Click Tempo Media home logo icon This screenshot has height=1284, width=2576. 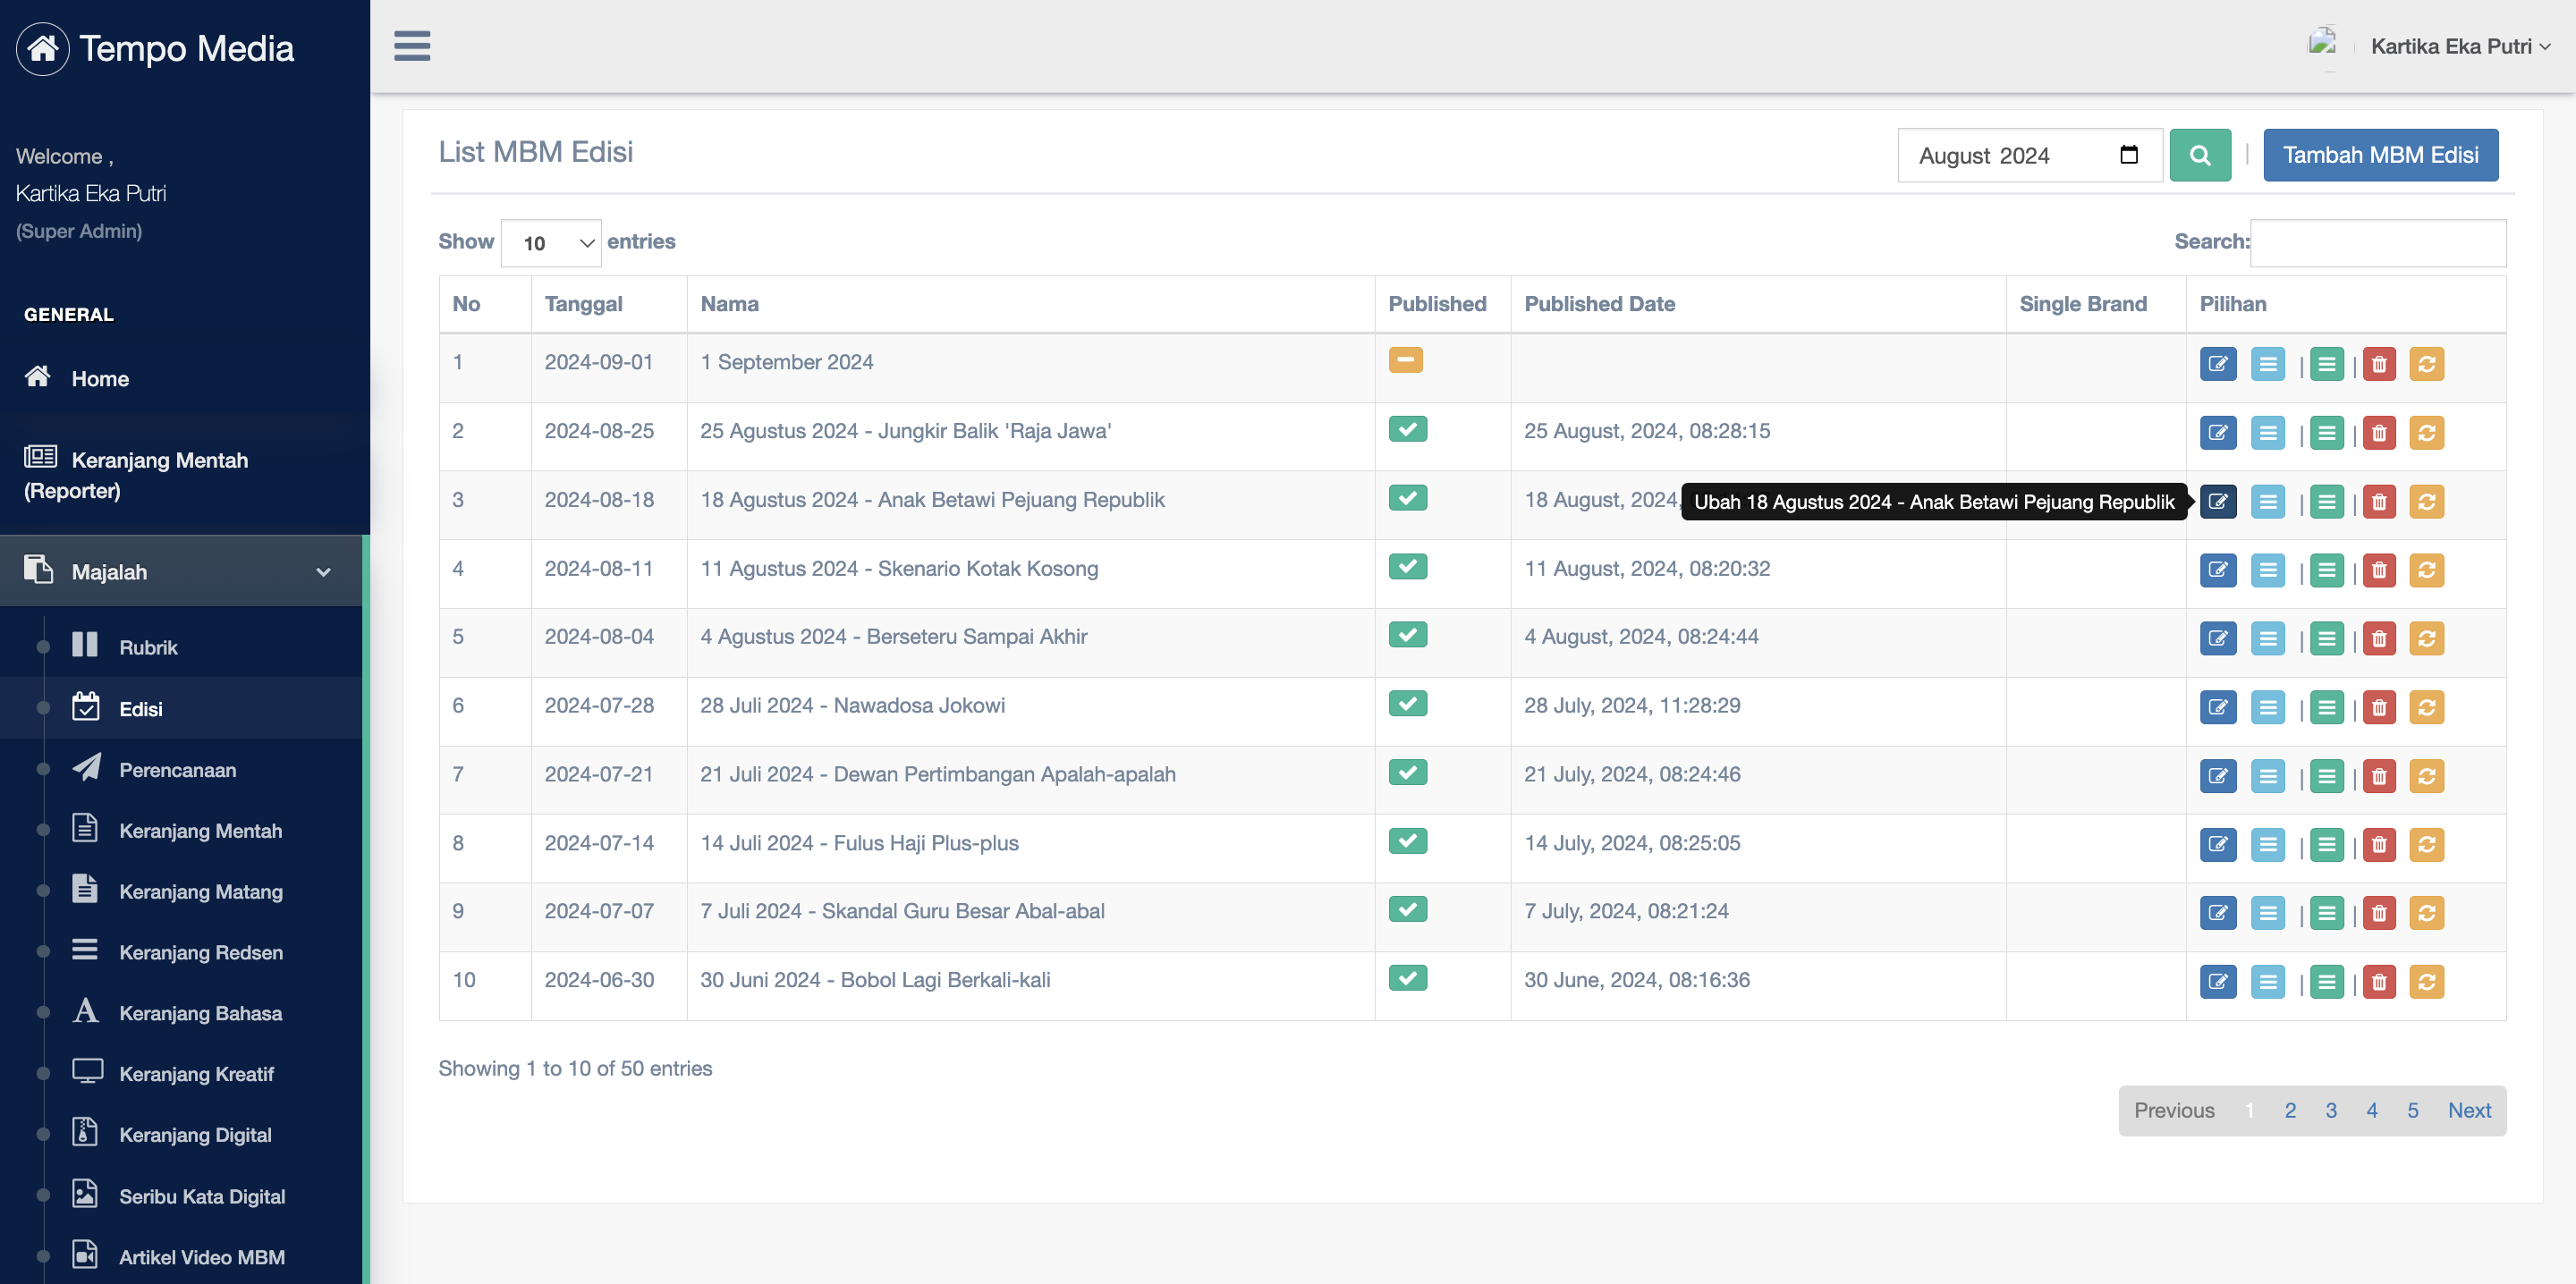42,48
